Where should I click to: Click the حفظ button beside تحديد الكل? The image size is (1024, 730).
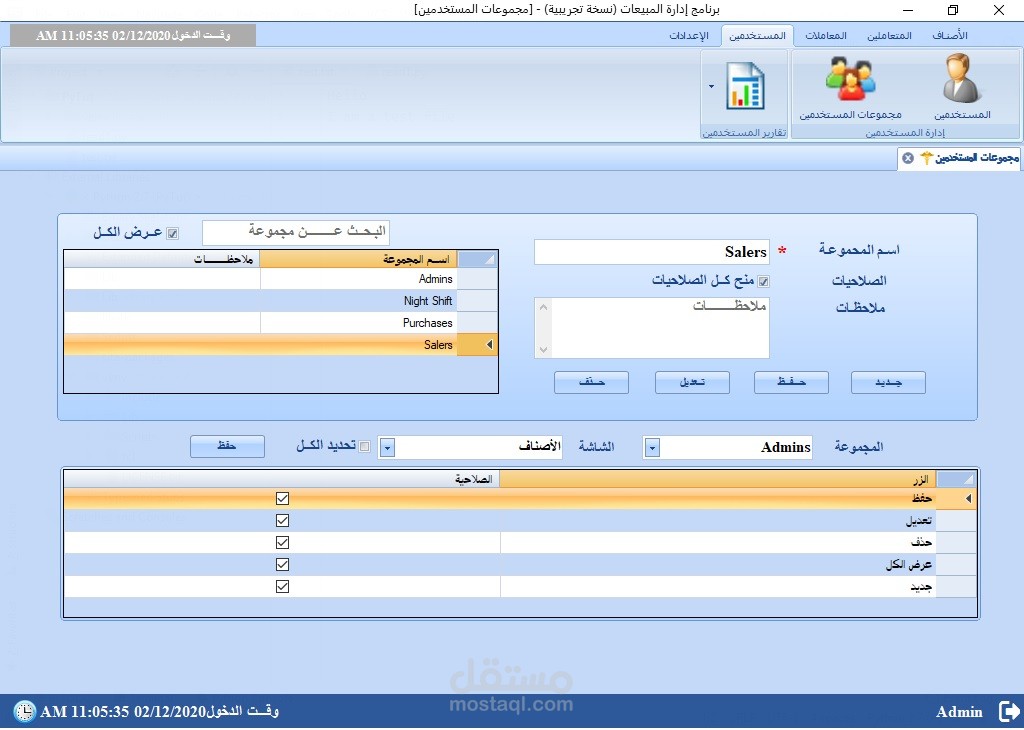click(x=227, y=447)
